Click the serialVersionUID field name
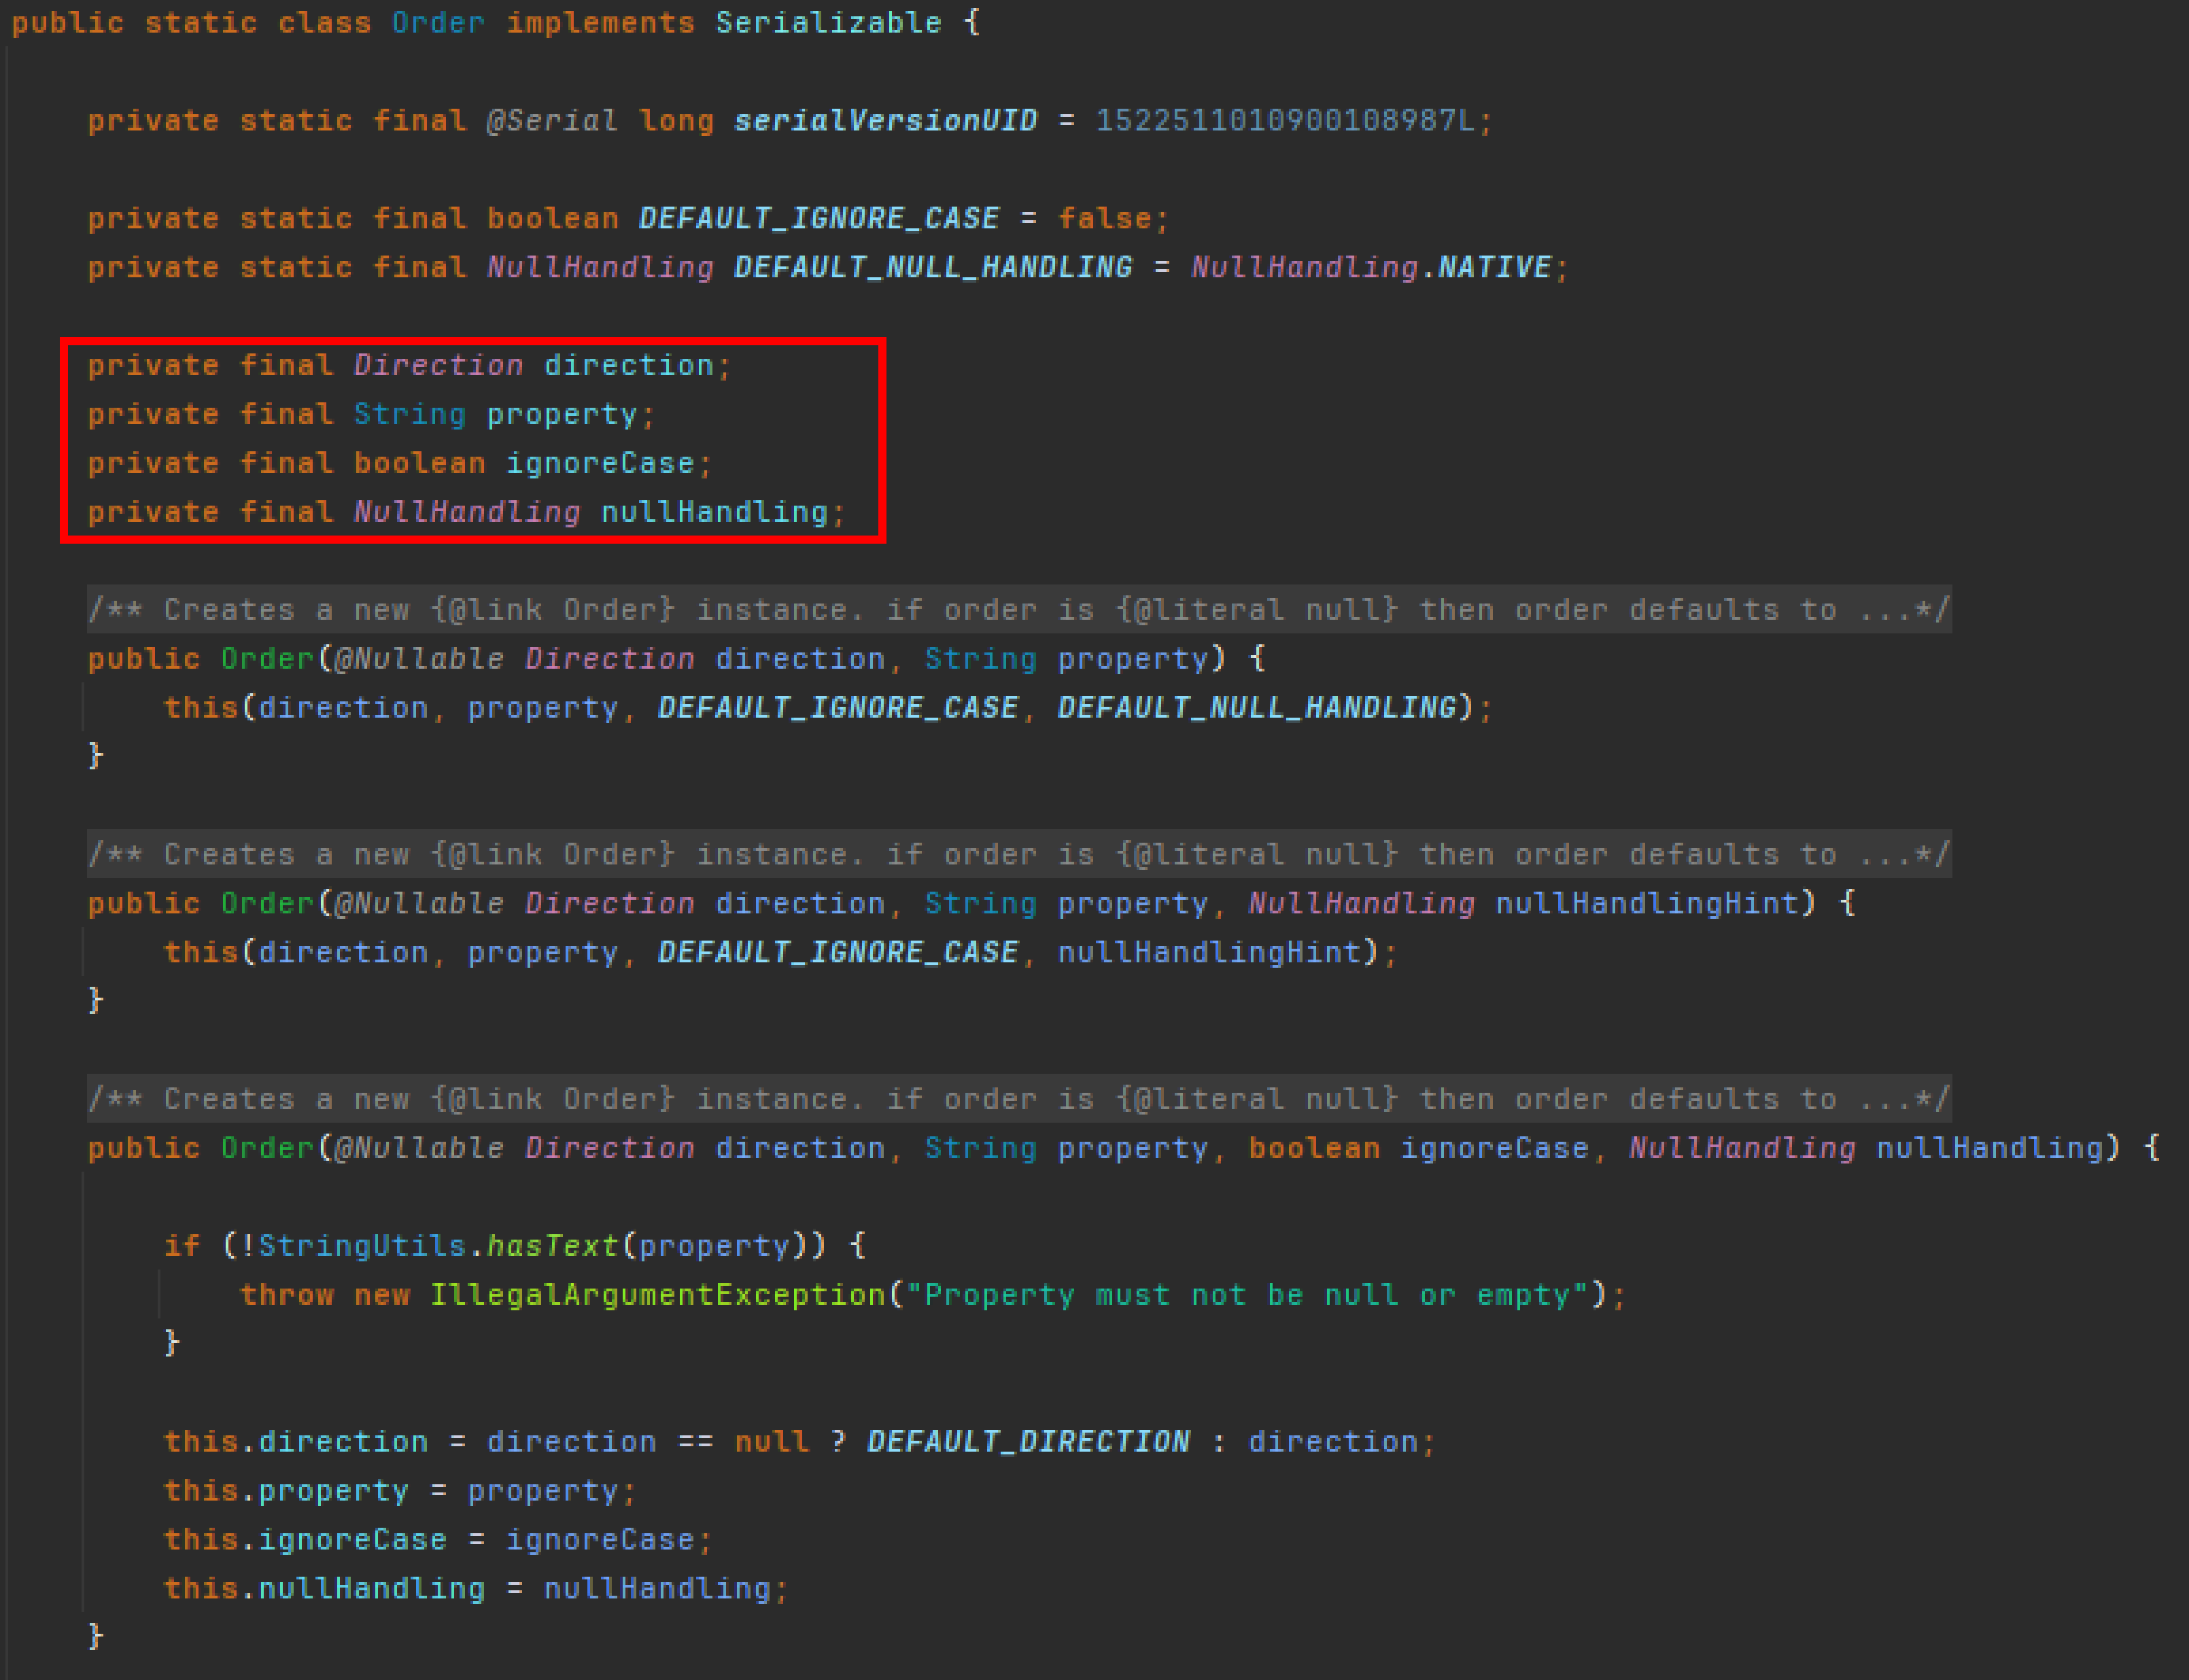 [885, 121]
